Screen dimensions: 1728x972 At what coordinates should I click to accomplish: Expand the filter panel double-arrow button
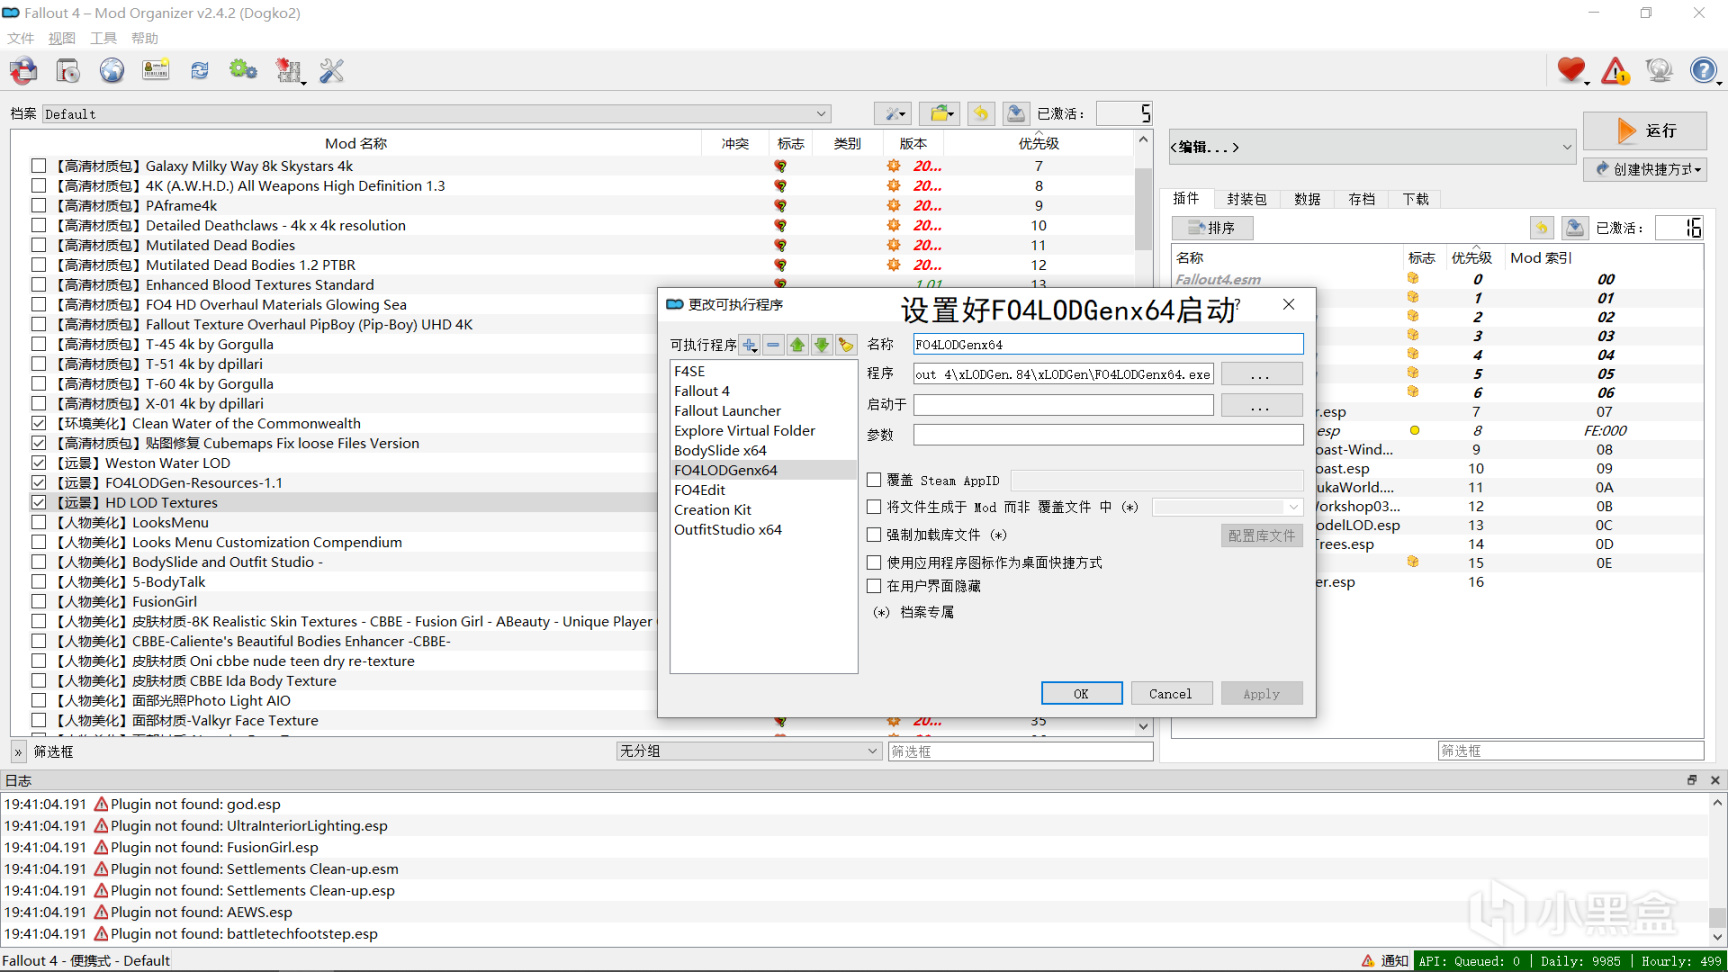click(x=18, y=752)
